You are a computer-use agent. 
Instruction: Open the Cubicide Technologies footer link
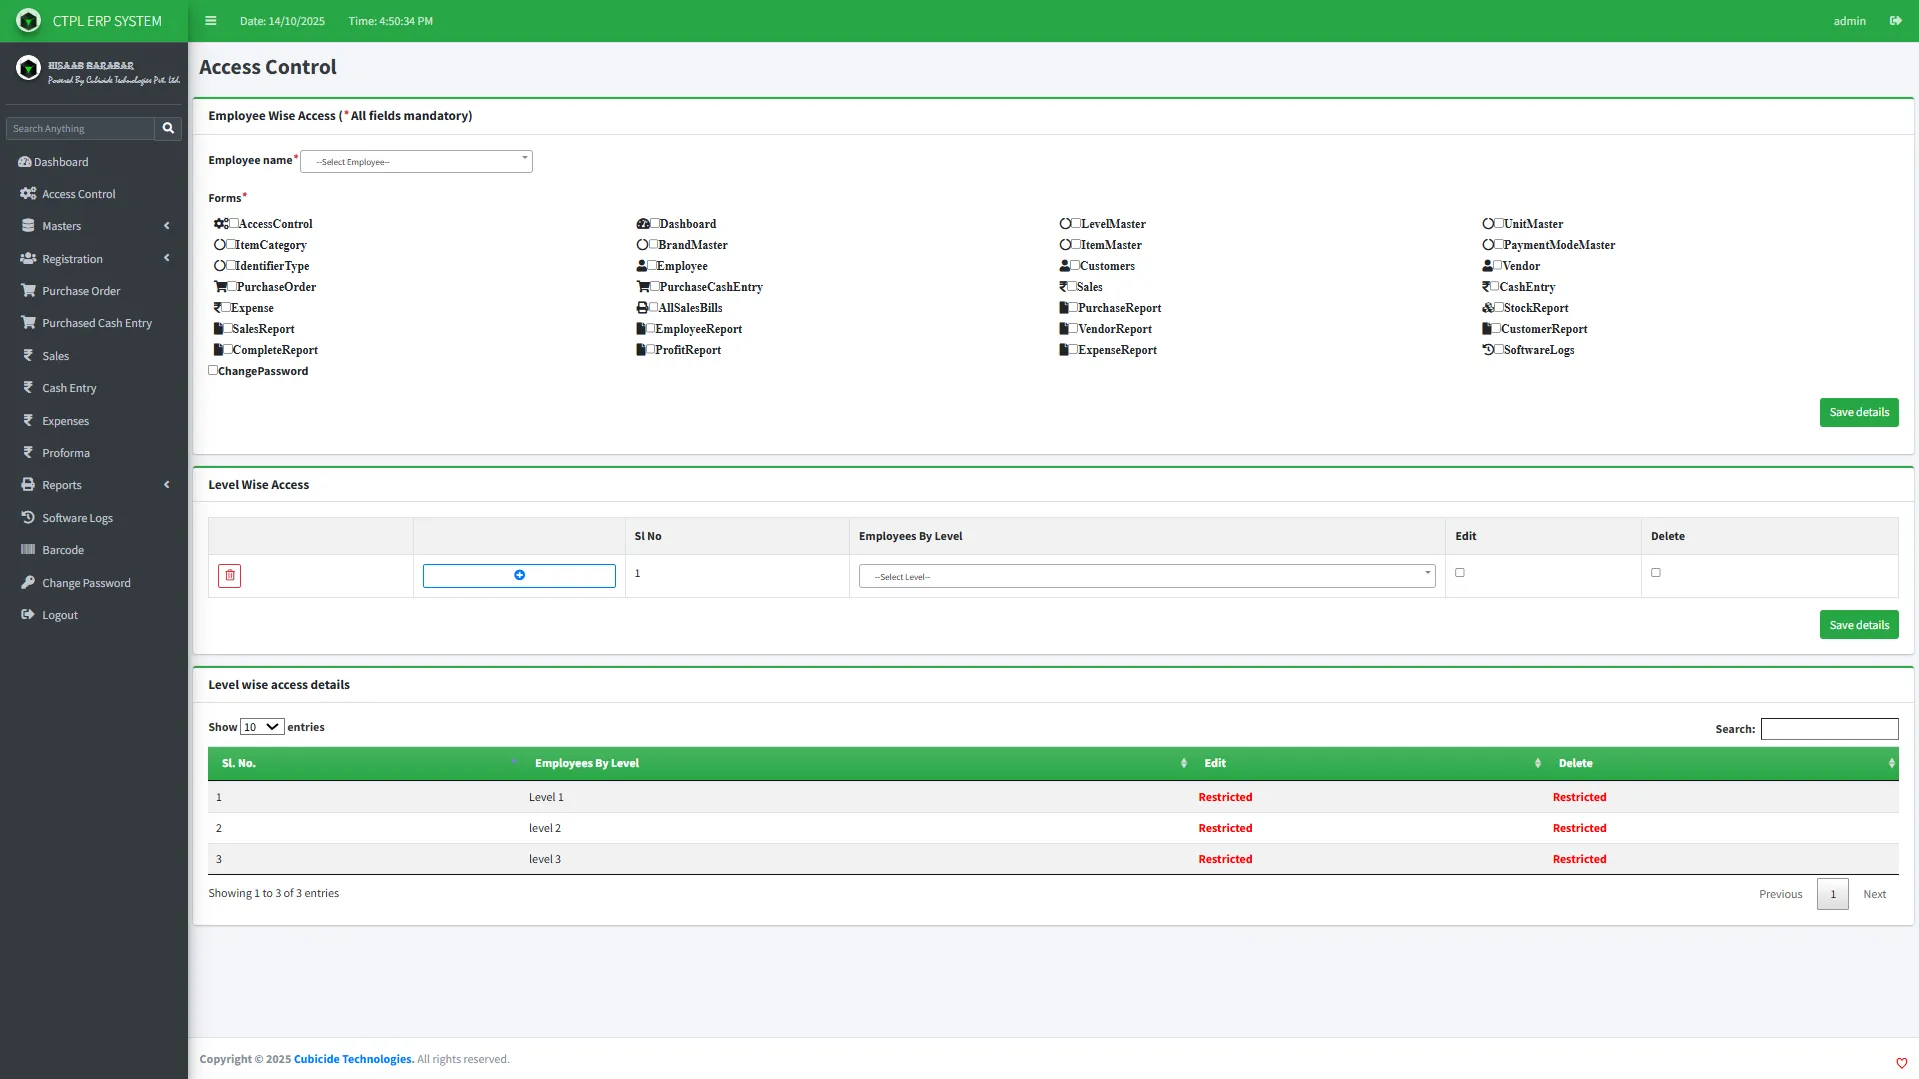pos(353,1059)
